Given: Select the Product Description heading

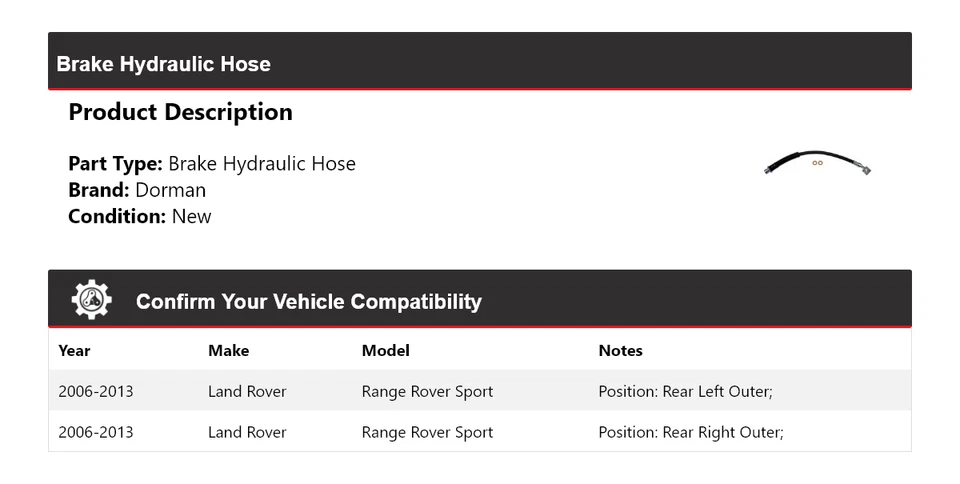Looking at the screenshot, I should [180, 112].
